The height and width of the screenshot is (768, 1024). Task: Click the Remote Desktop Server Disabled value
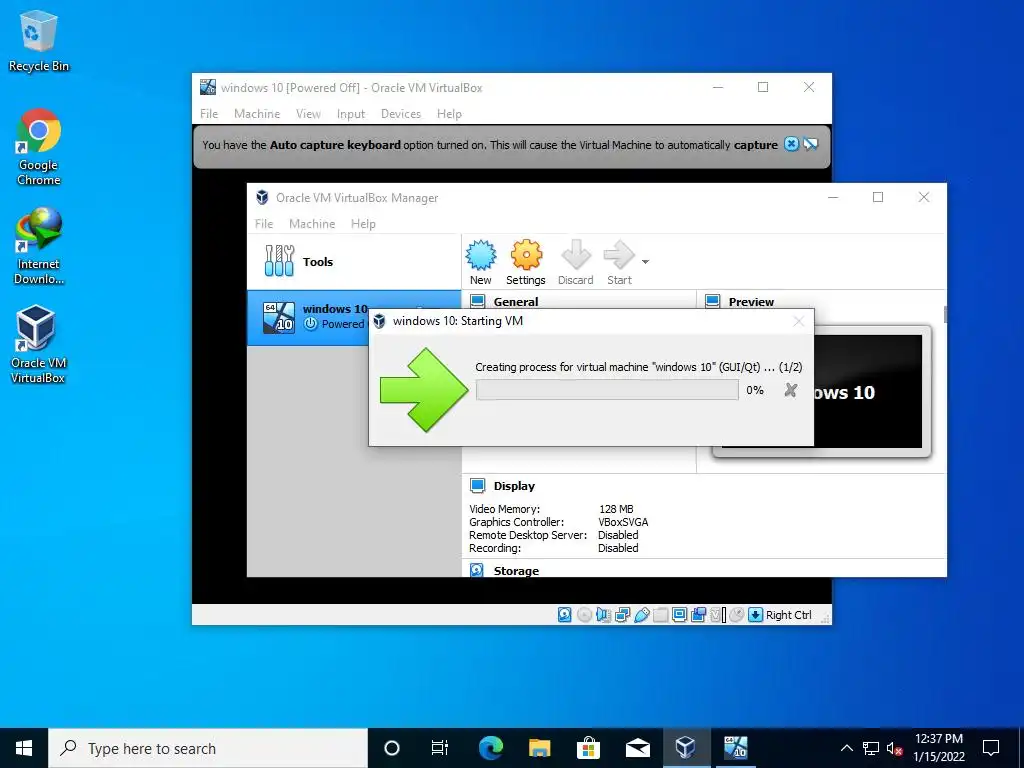pyautogui.click(x=618, y=535)
